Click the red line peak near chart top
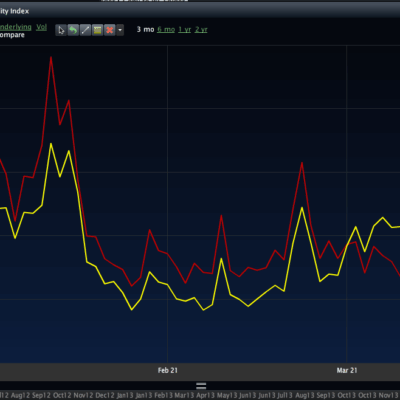The height and width of the screenshot is (400, 400). point(51,58)
